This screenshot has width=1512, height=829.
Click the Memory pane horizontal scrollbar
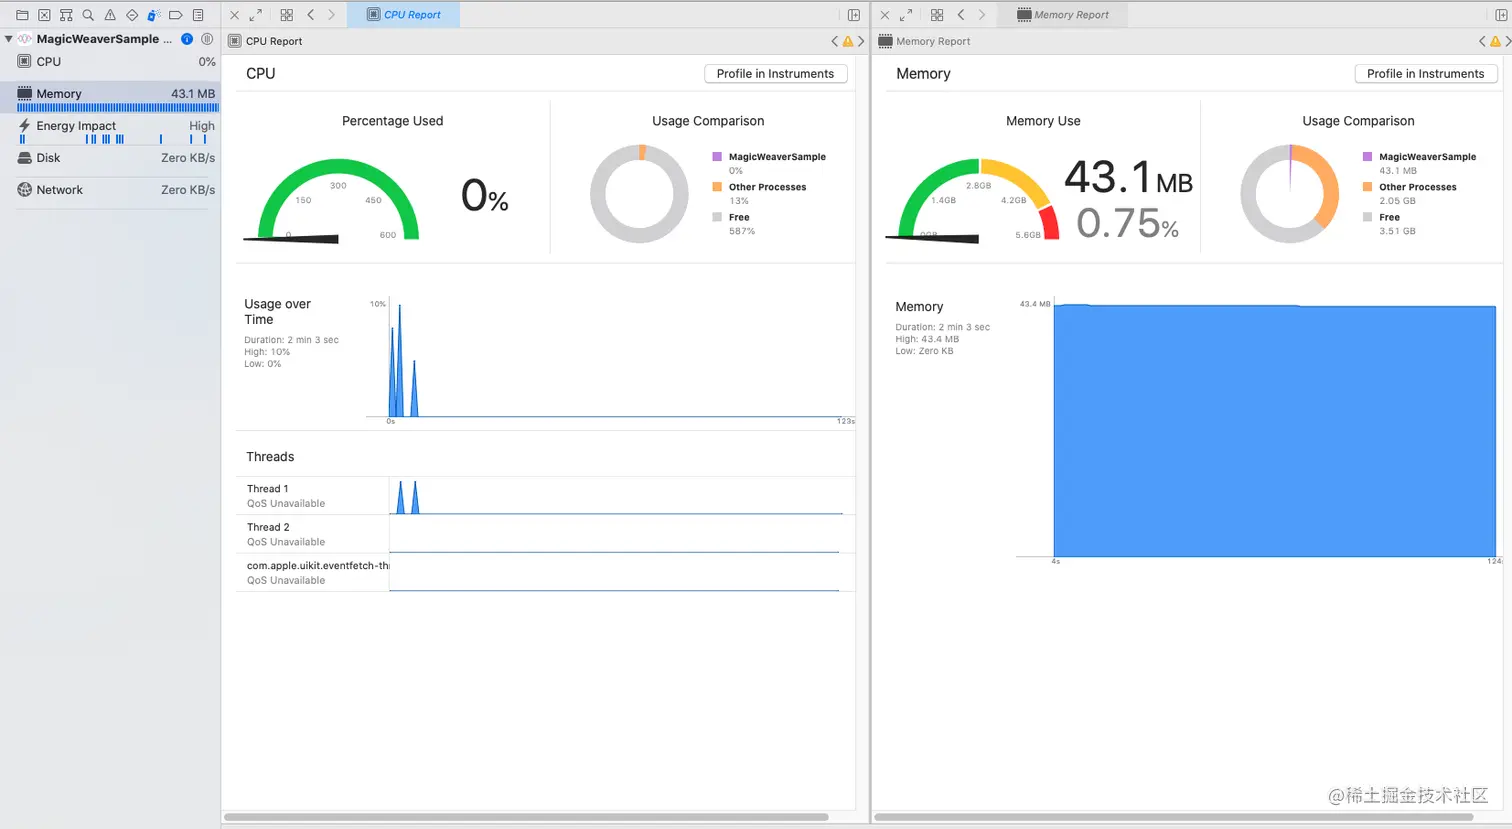click(1174, 817)
